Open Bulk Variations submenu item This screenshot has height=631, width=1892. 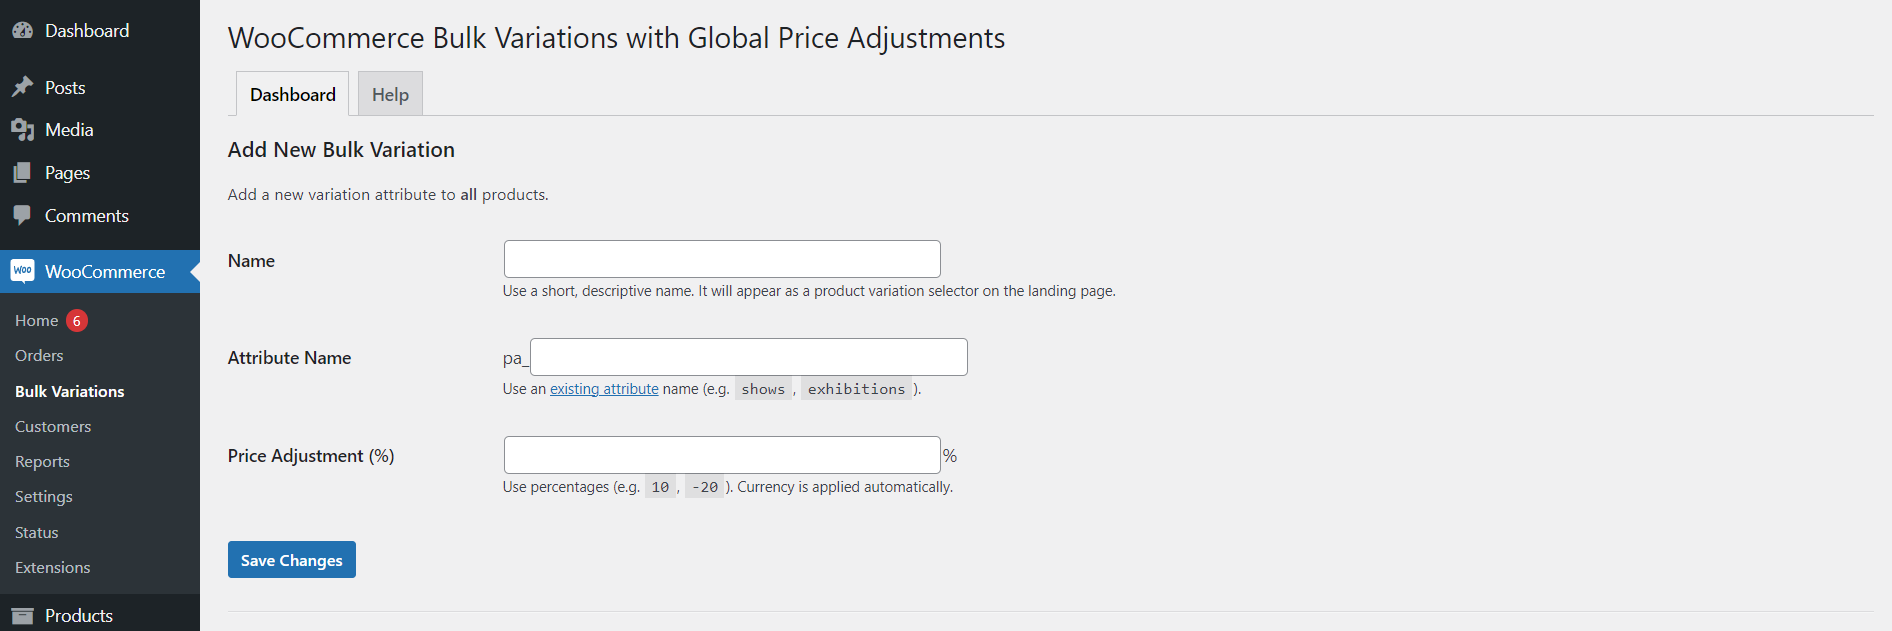70,392
